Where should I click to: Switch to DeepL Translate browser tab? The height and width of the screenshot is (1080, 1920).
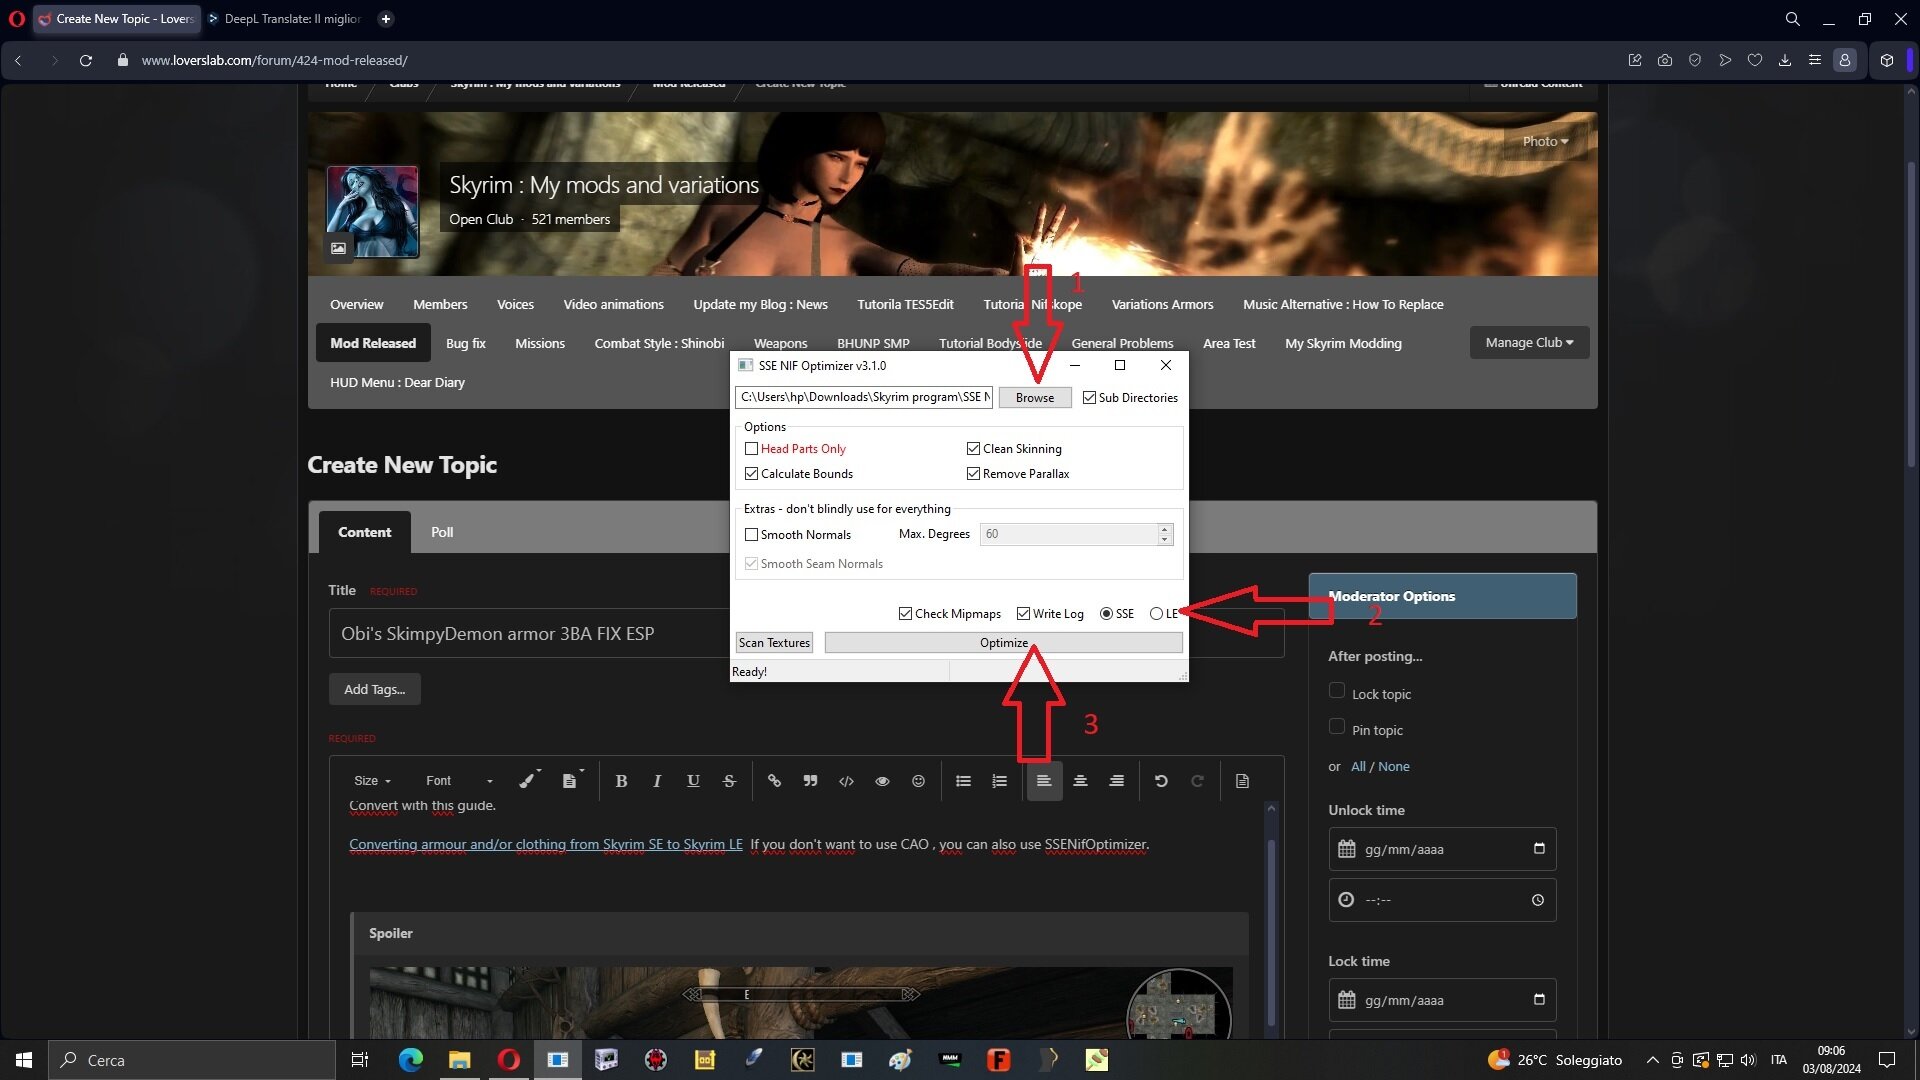288,19
